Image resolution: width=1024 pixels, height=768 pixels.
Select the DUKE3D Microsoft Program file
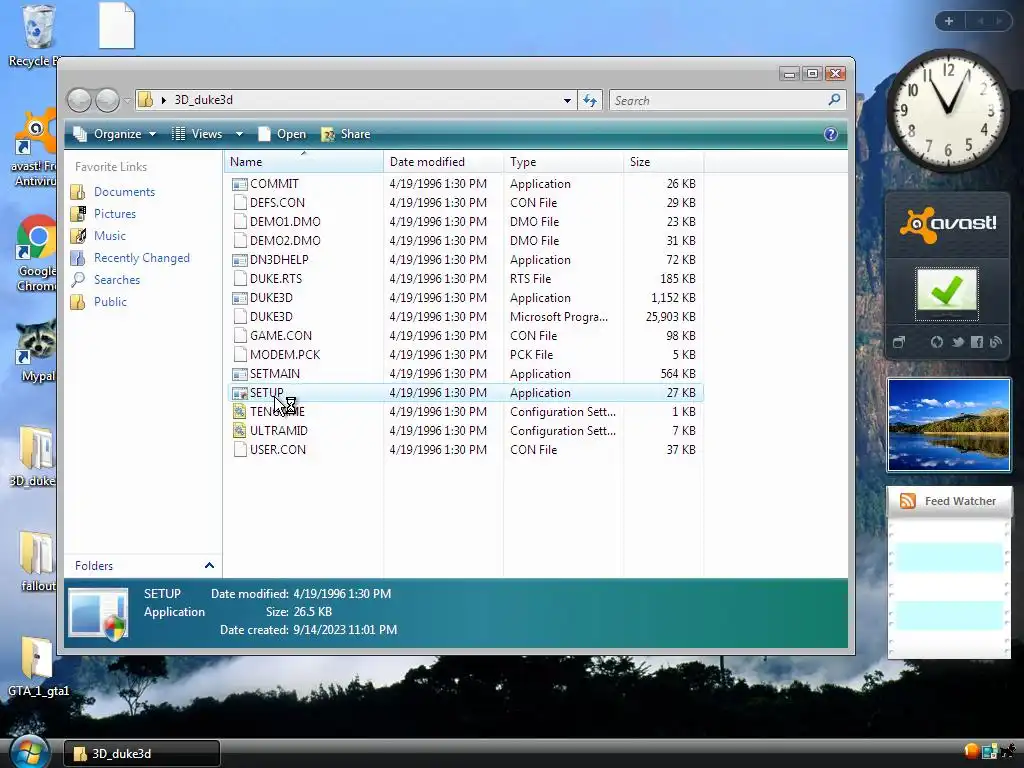click(x=465, y=316)
